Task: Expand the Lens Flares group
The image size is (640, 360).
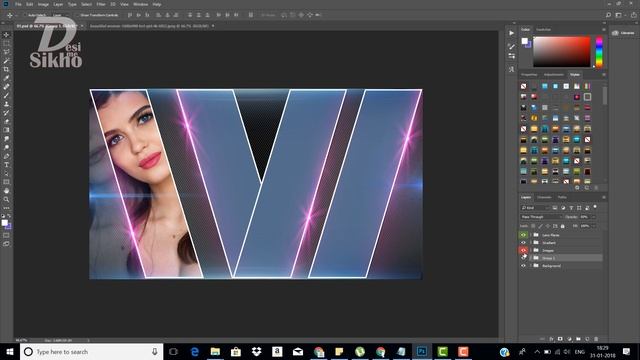Action: [x=531, y=235]
